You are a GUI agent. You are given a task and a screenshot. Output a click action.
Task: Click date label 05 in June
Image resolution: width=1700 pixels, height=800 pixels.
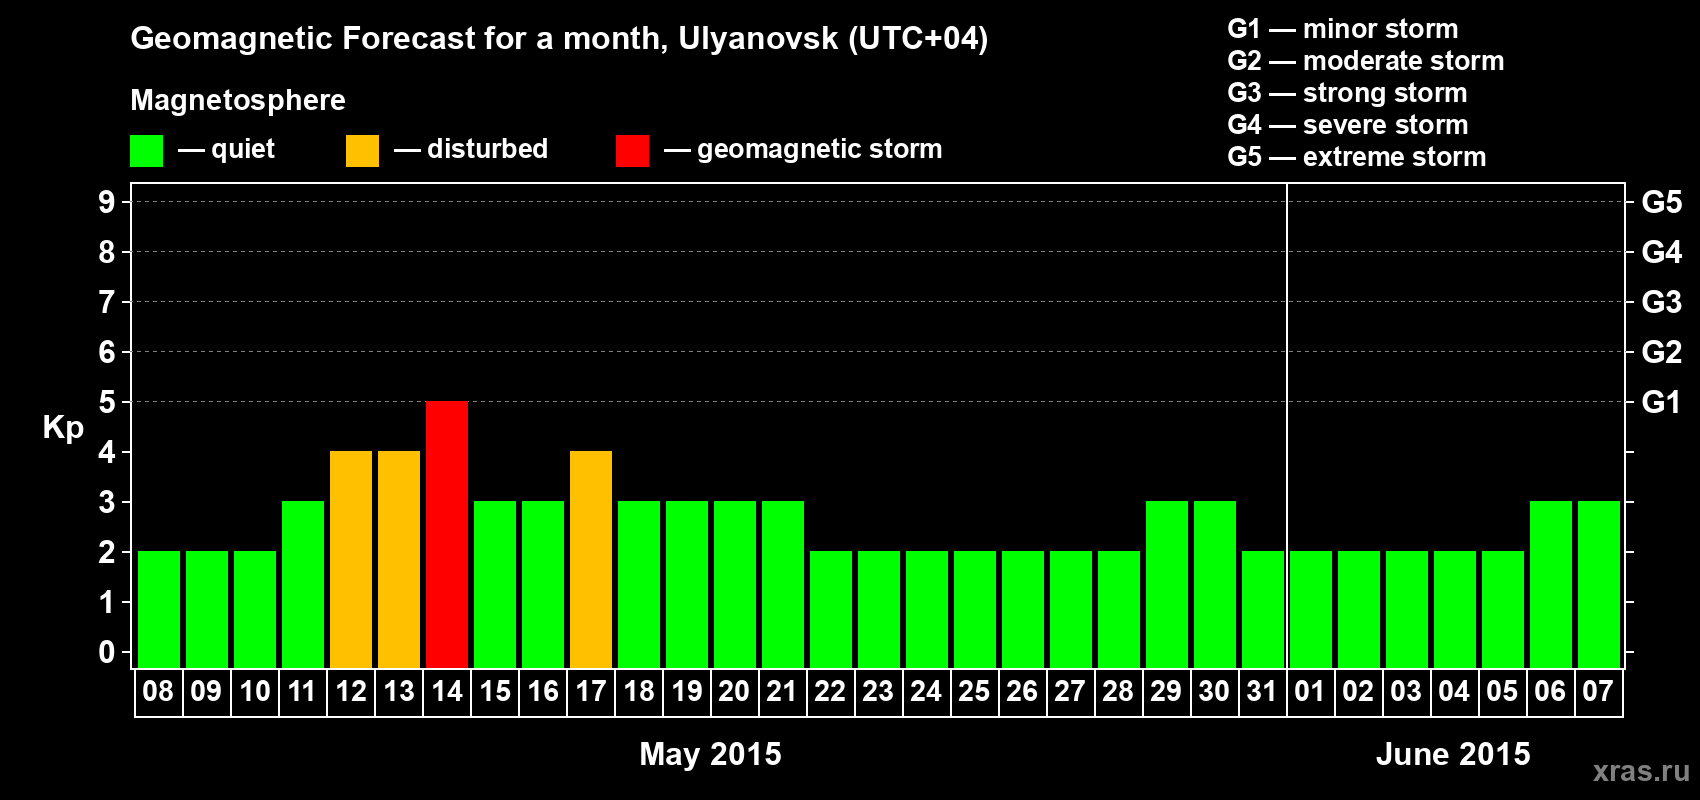tap(1502, 691)
